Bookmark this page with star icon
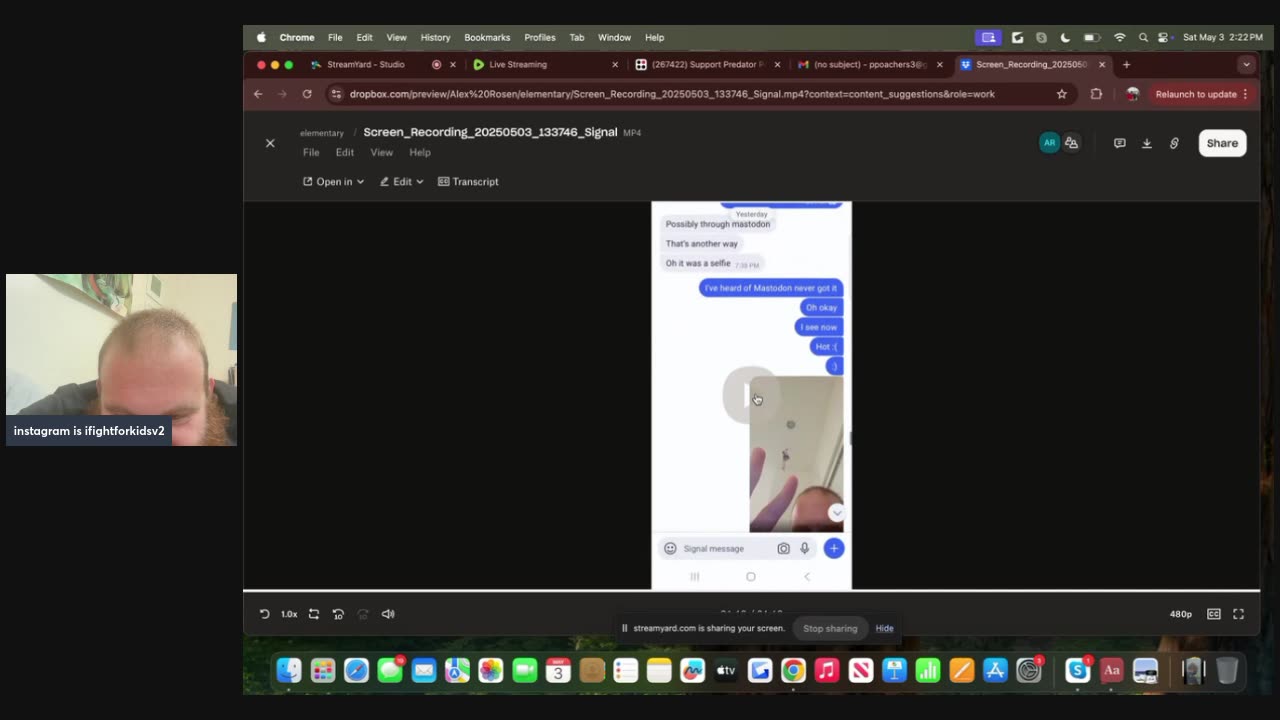Viewport: 1280px width, 720px height. click(x=1062, y=94)
